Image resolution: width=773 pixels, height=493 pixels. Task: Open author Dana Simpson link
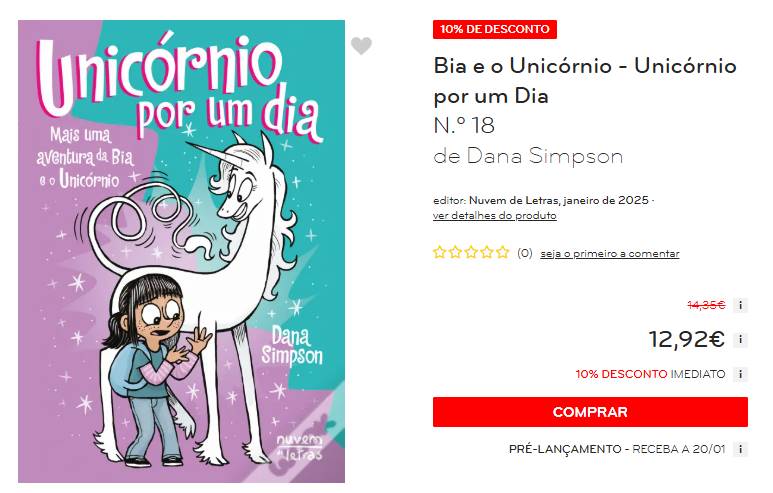click(x=545, y=156)
